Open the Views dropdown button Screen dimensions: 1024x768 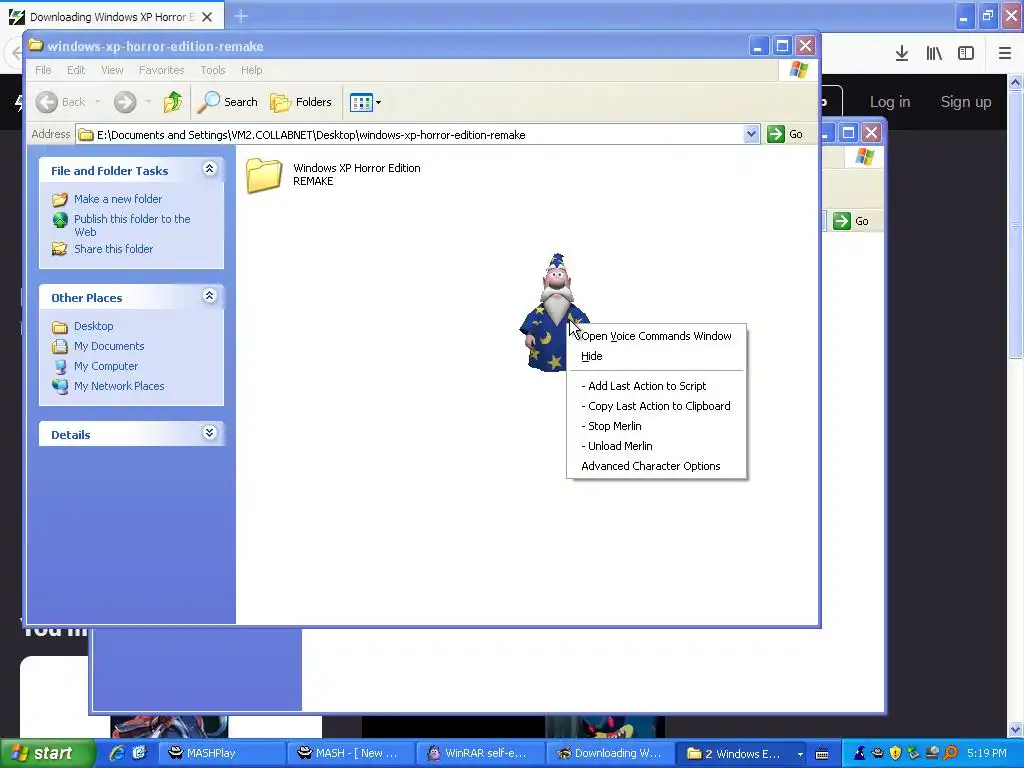(365, 102)
